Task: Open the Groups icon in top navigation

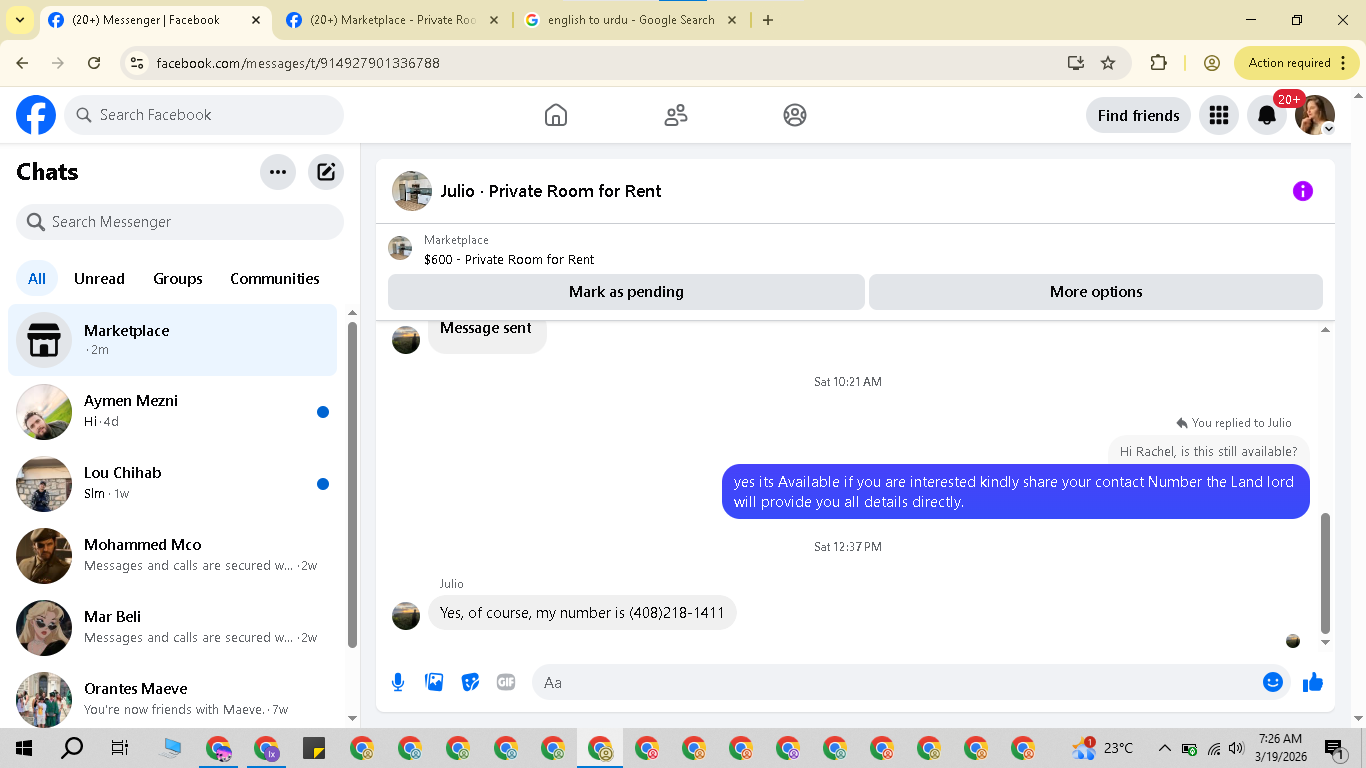Action: tap(795, 115)
